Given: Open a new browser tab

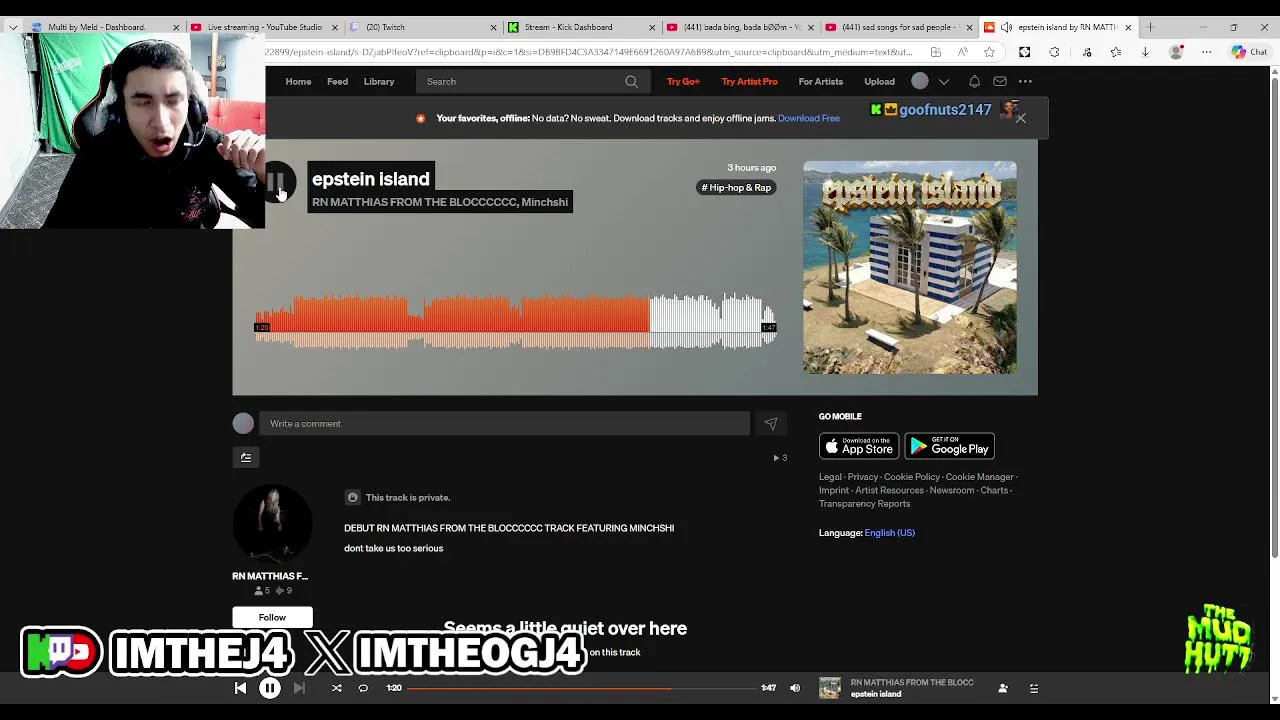Looking at the screenshot, I should (x=1150, y=27).
